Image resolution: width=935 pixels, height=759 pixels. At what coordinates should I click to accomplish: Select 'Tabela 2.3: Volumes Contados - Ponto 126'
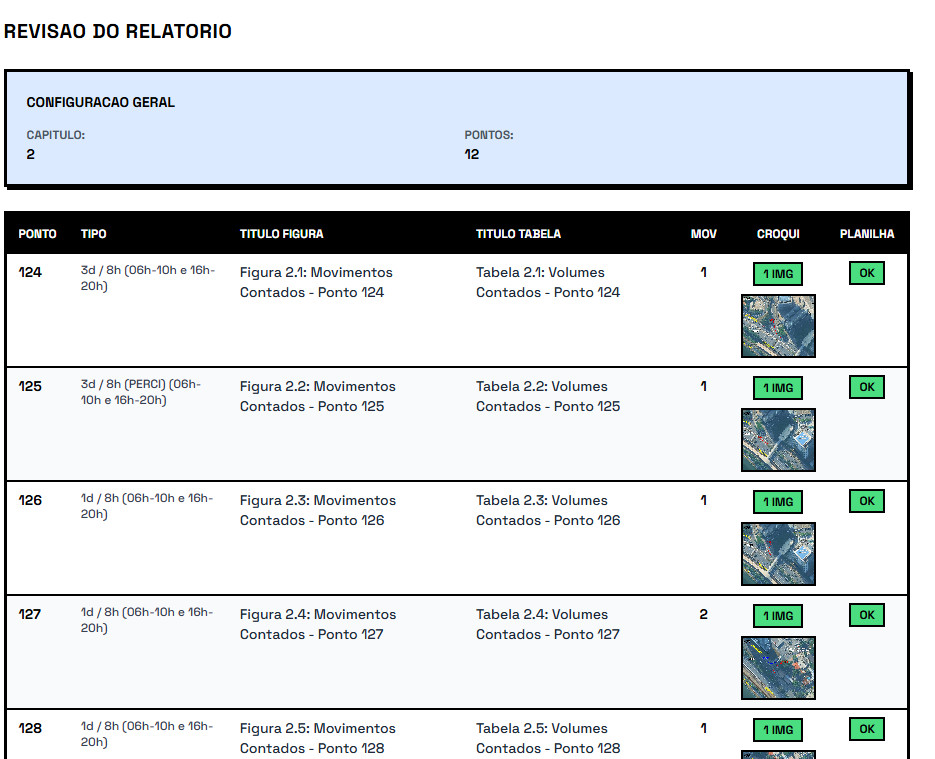tap(548, 510)
